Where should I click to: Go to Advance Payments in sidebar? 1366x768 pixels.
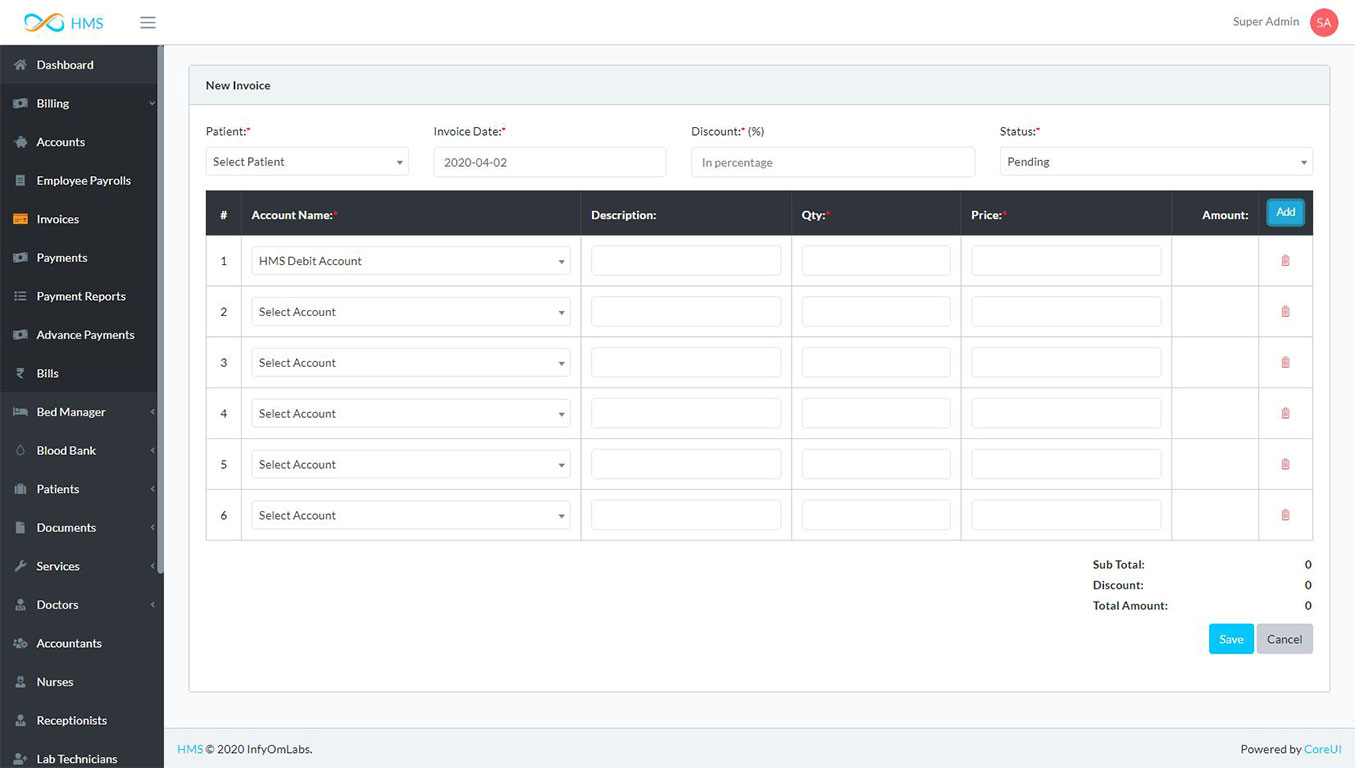click(85, 335)
